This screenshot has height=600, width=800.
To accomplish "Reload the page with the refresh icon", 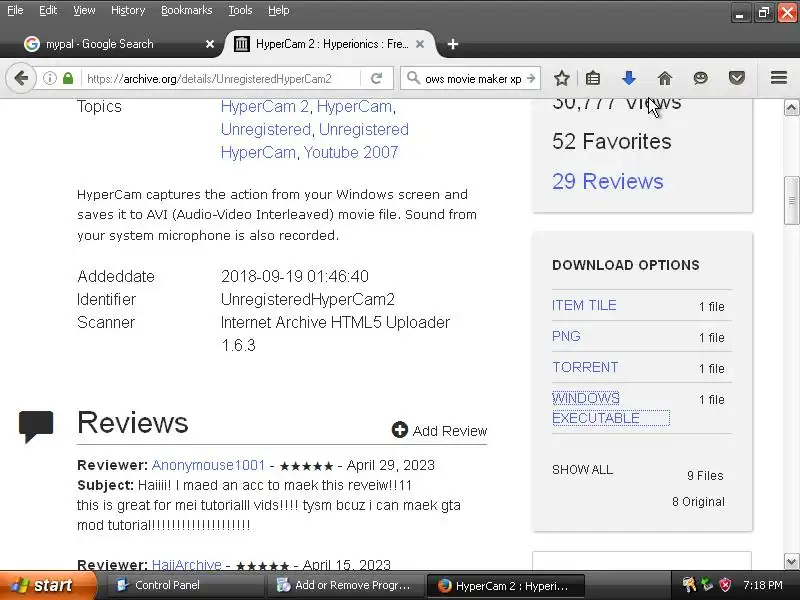I will [x=377, y=79].
